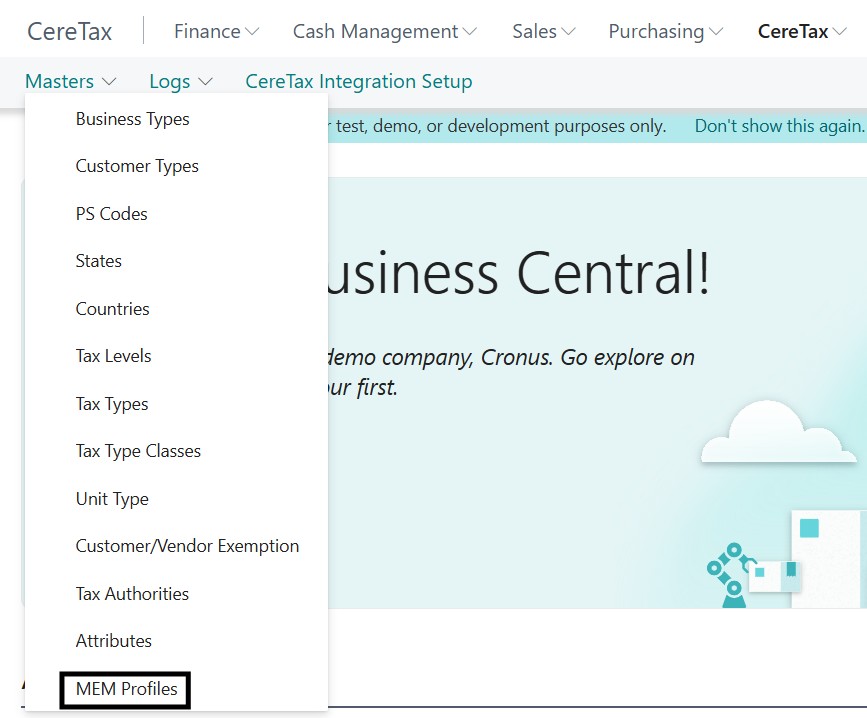Screen dimensions: 867x718
Task: Expand the Cash Management menu
Action: tap(384, 32)
